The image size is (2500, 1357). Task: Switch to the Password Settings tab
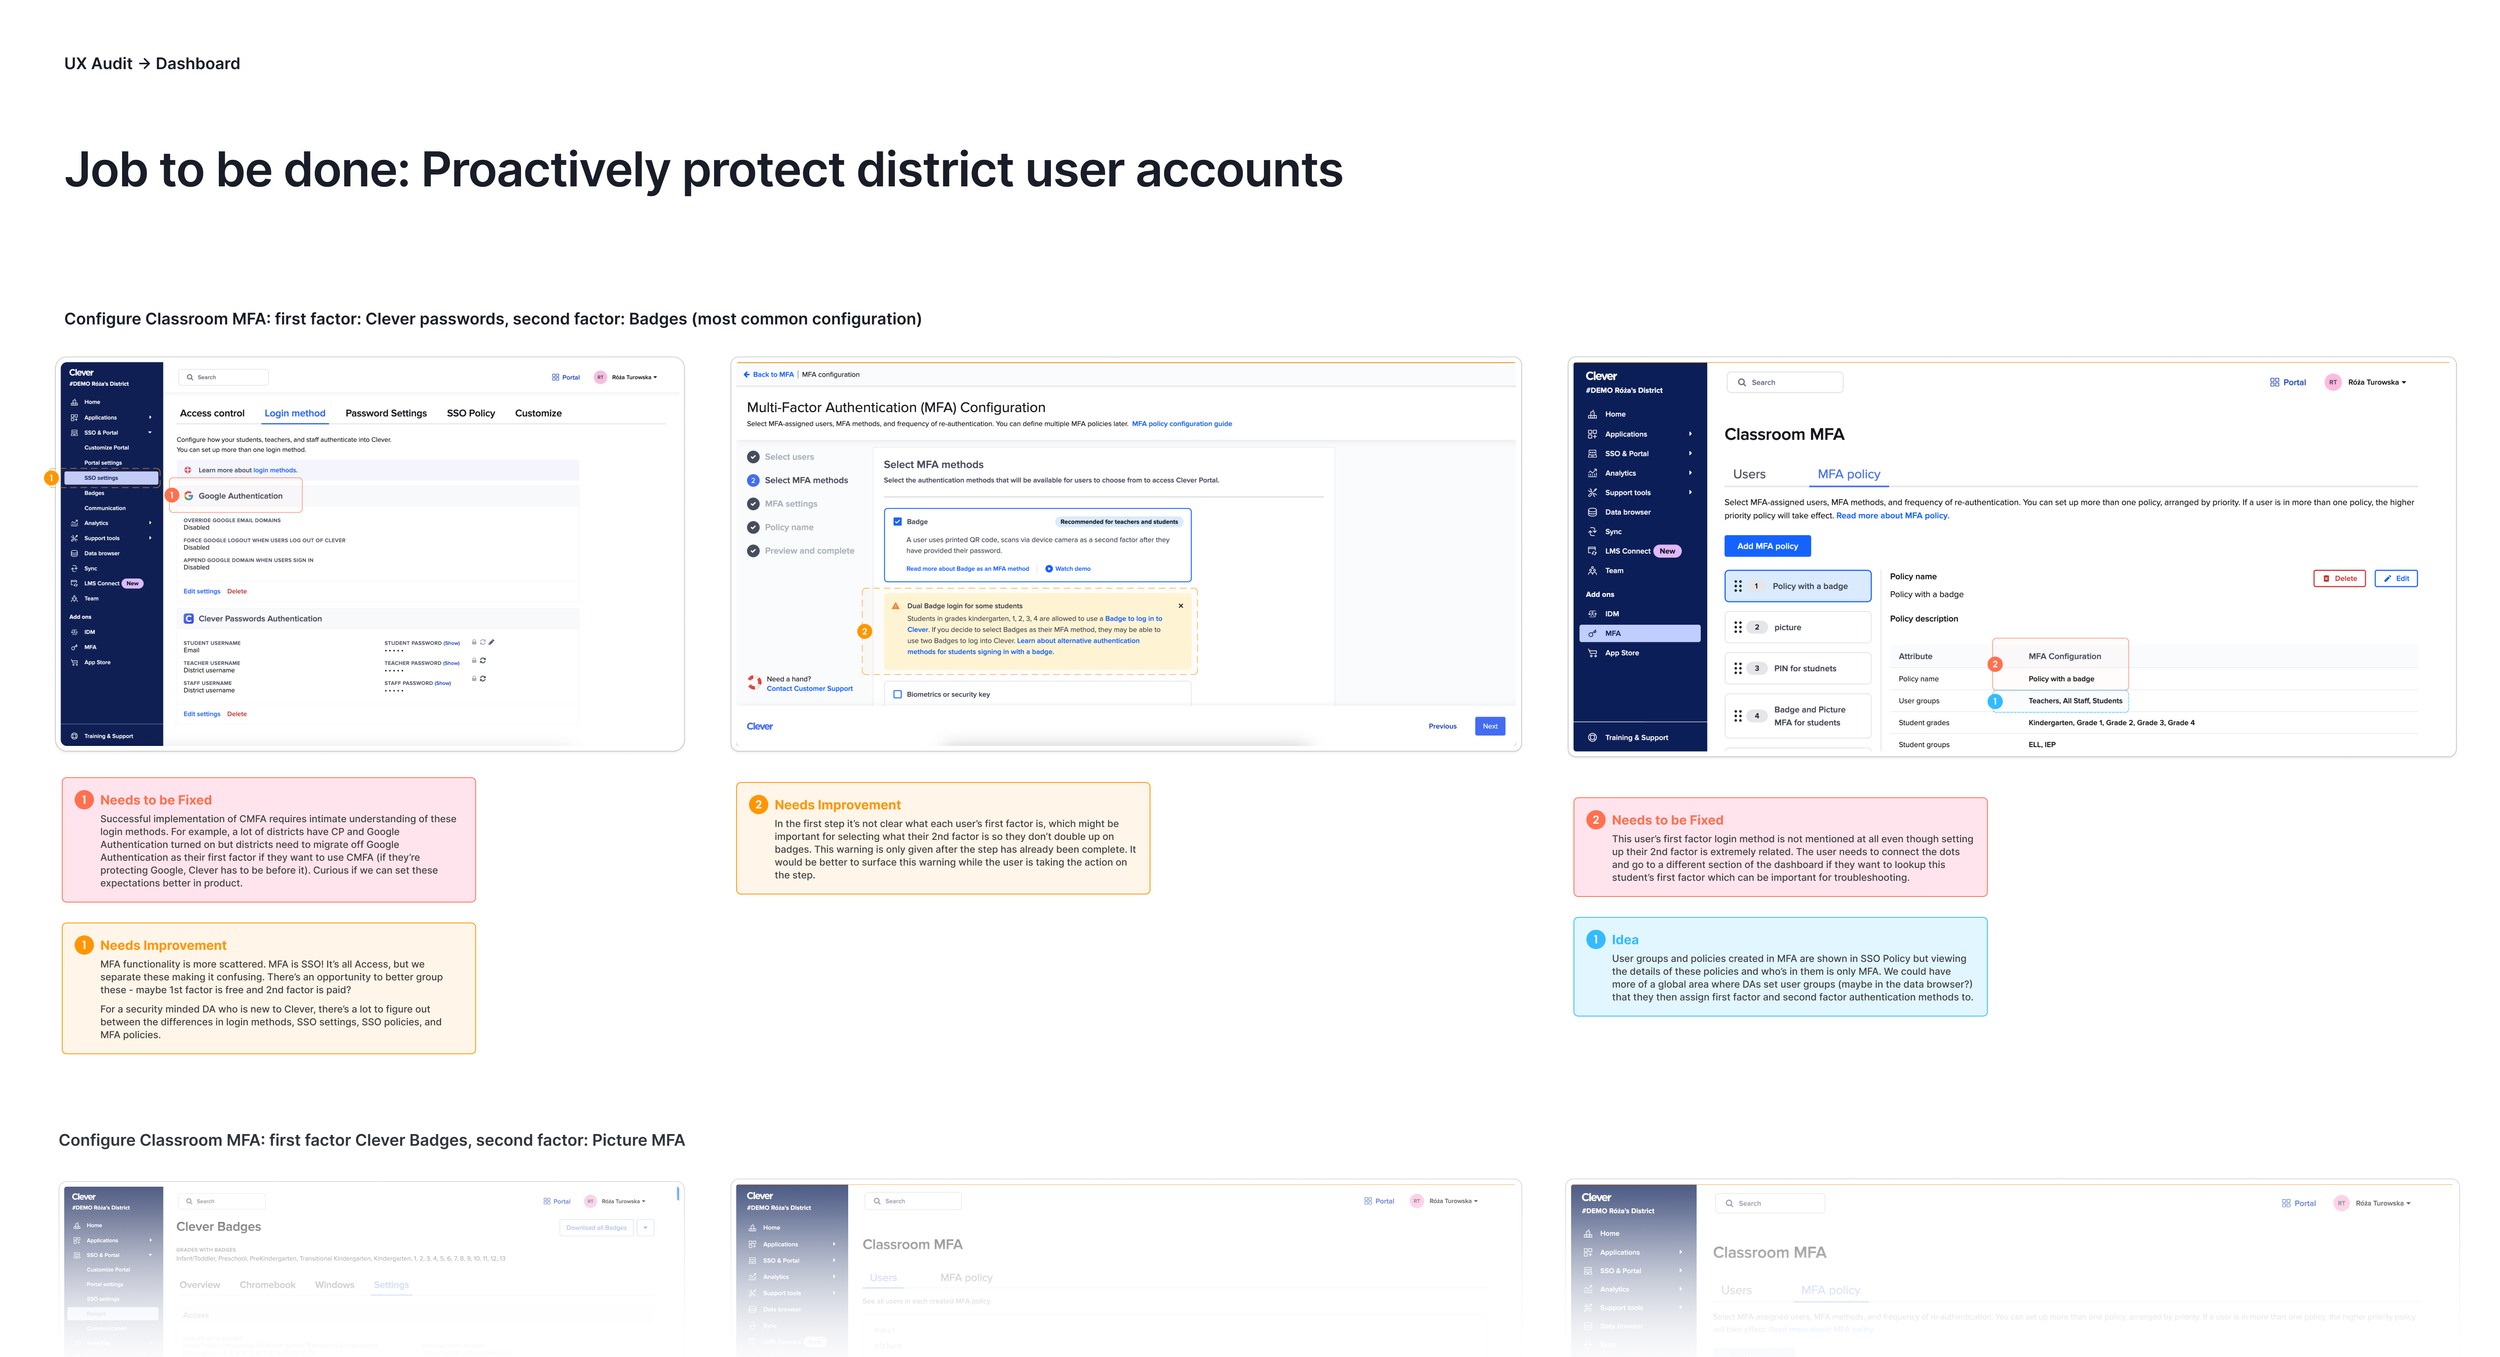tap(386, 413)
